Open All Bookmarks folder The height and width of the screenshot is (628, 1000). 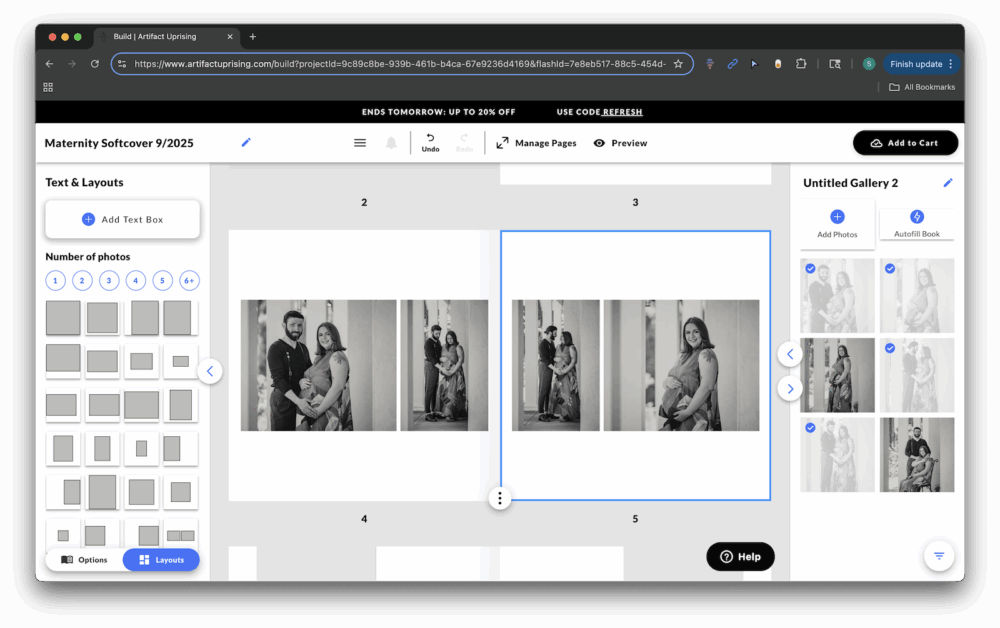point(922,87)
